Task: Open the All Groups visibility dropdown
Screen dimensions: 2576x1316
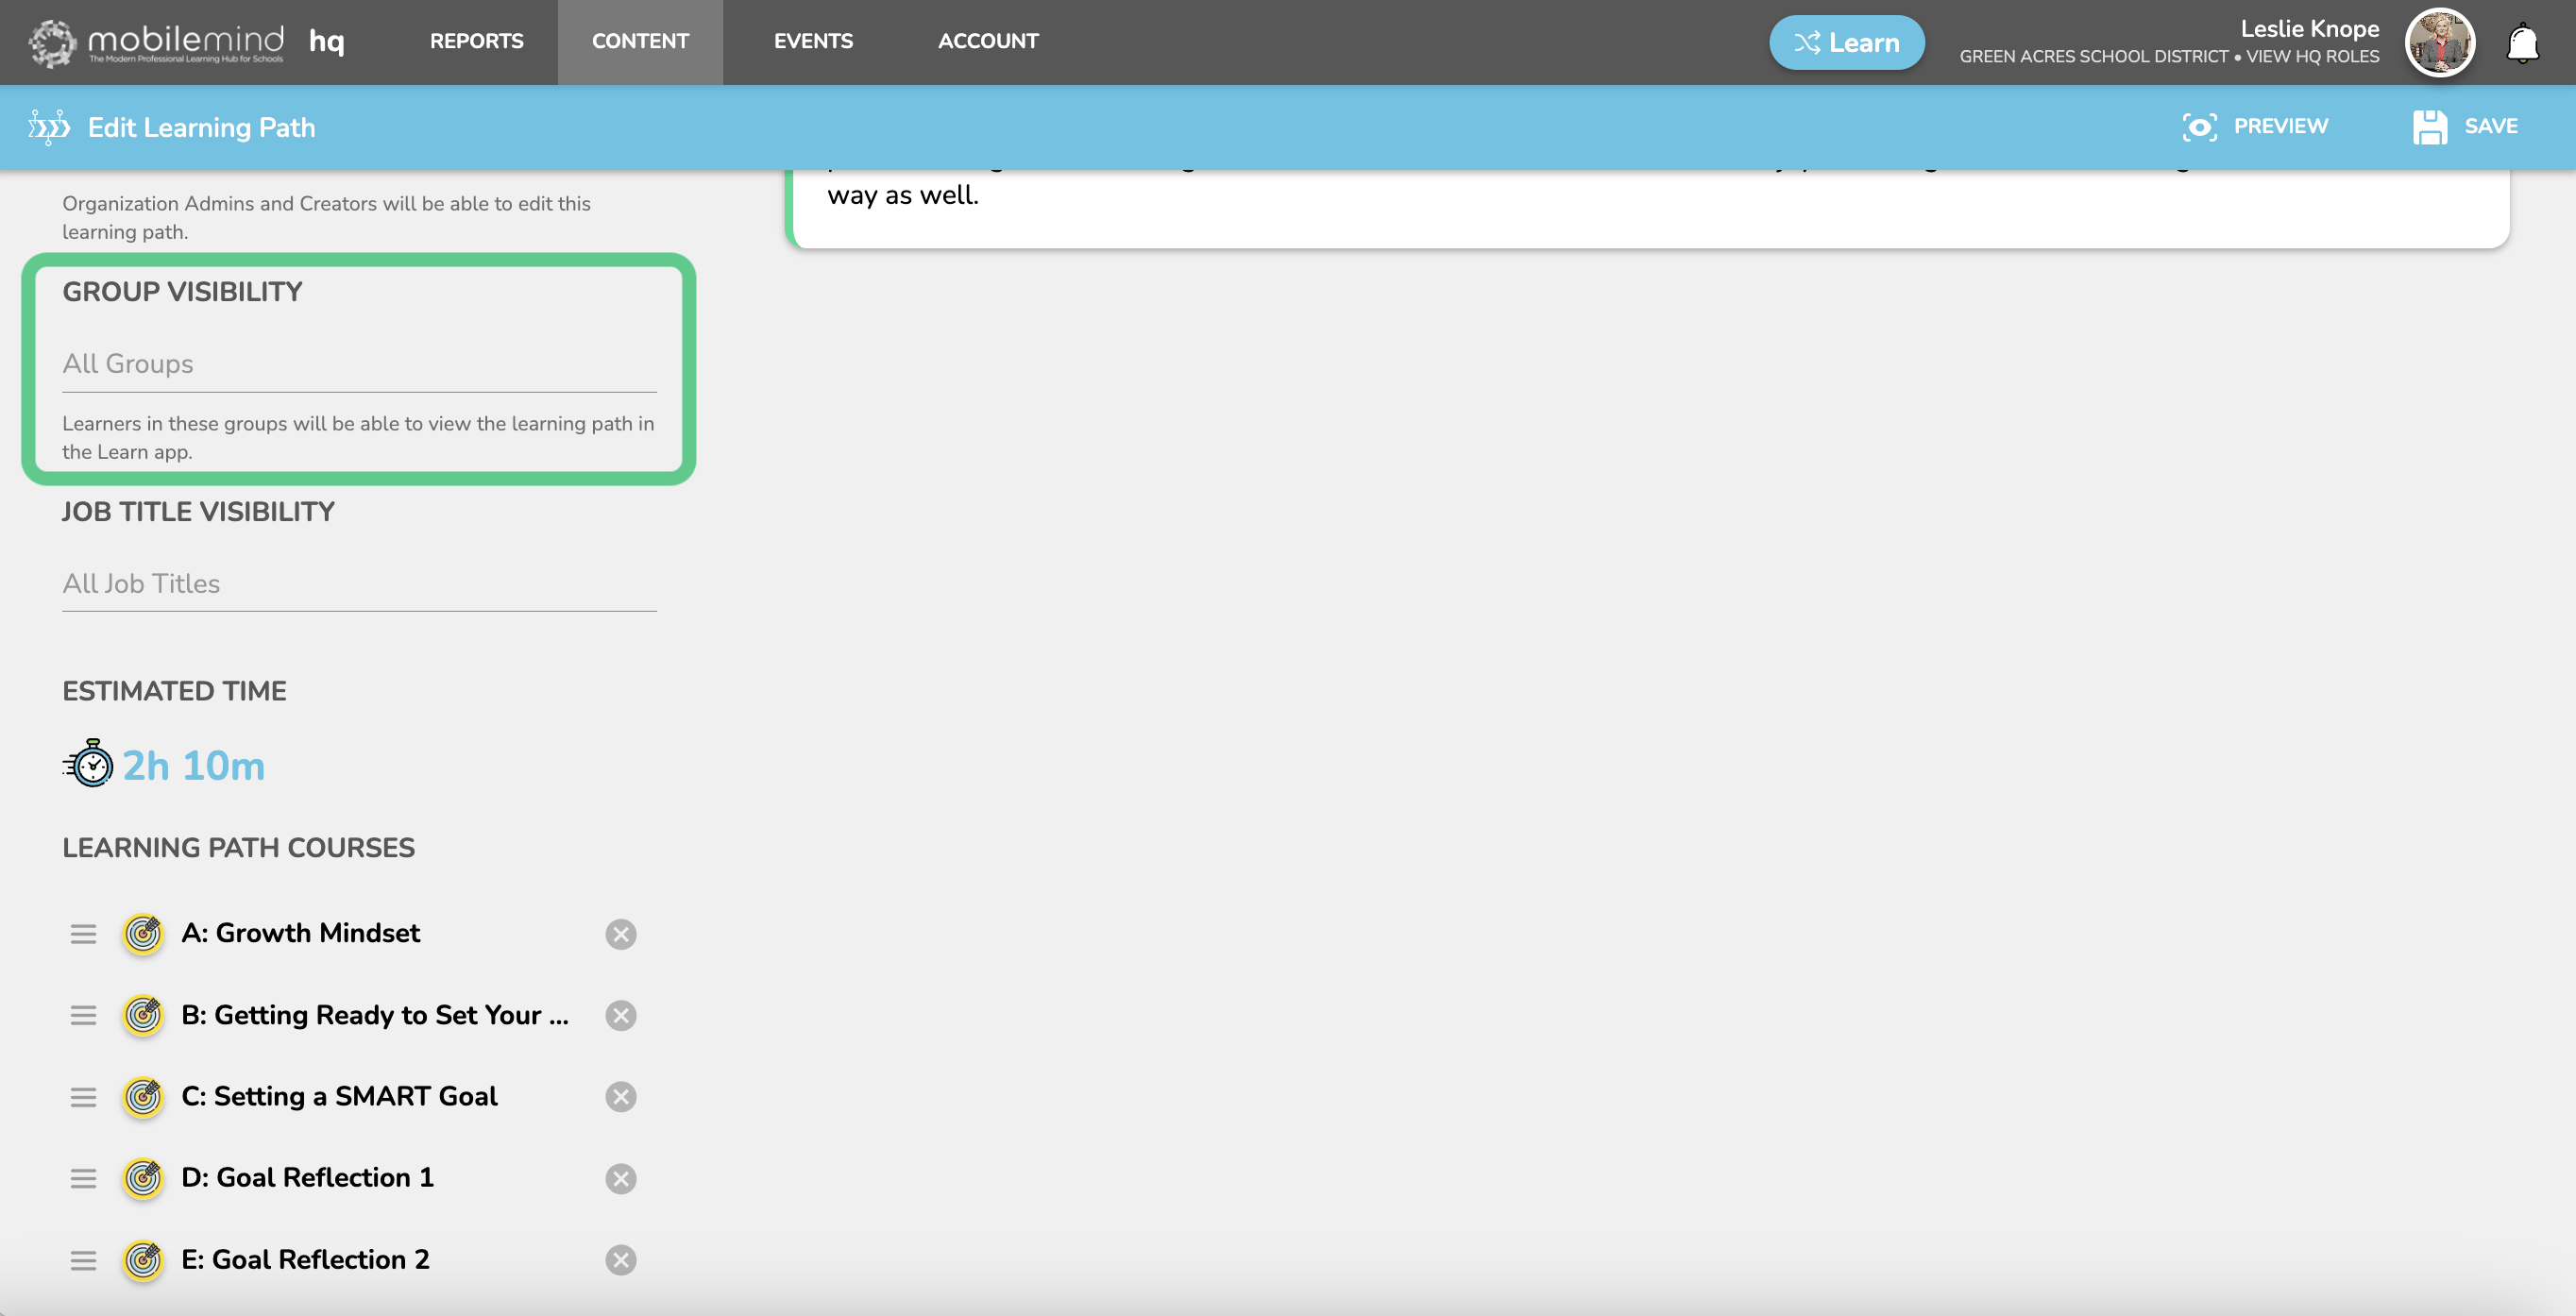Action: tap(359, 364)
